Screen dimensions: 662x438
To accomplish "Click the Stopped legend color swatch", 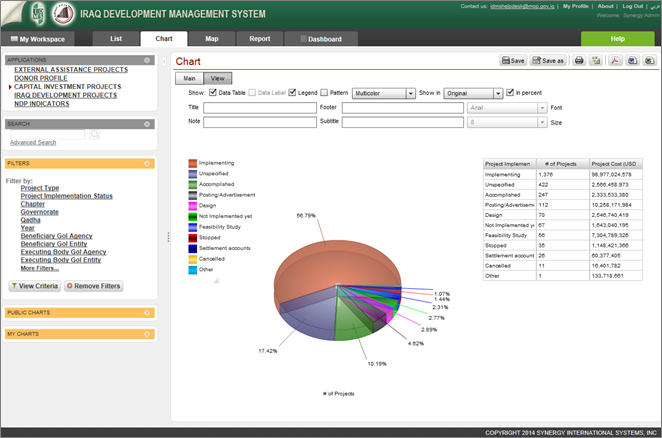I will [193, 238].
